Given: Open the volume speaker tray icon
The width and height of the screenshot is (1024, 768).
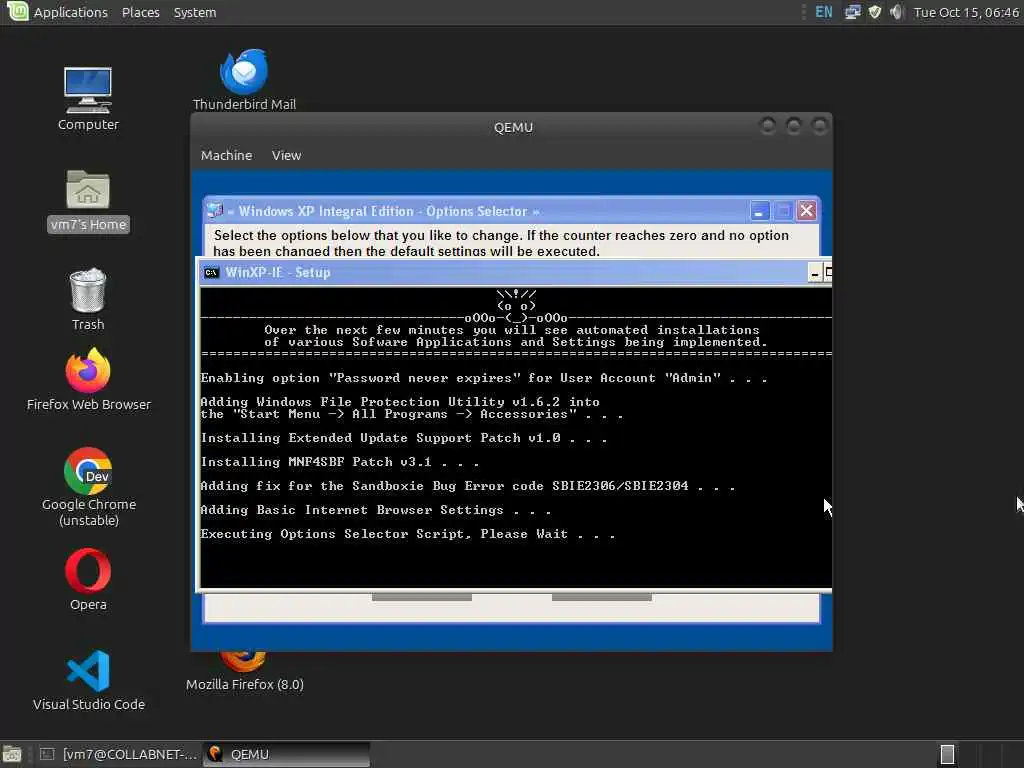Looking at the screenshot, I should [x=897, y=12].
